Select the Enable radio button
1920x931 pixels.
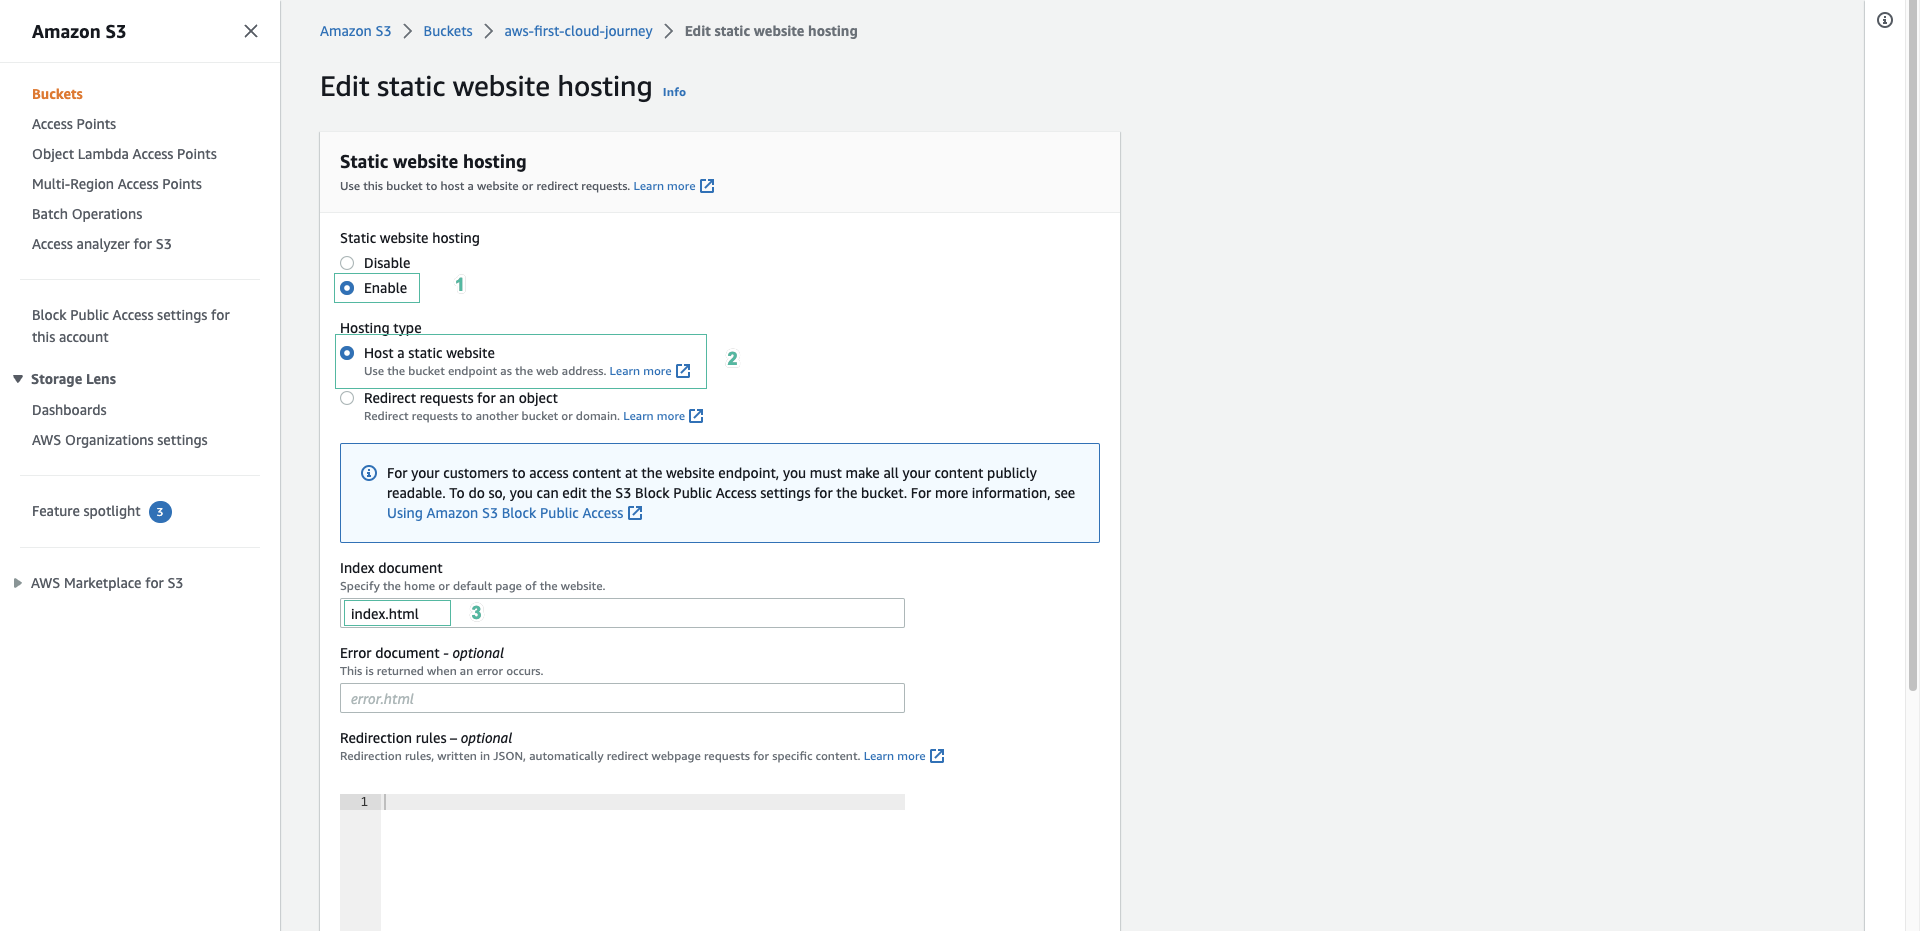coord(347,288)
